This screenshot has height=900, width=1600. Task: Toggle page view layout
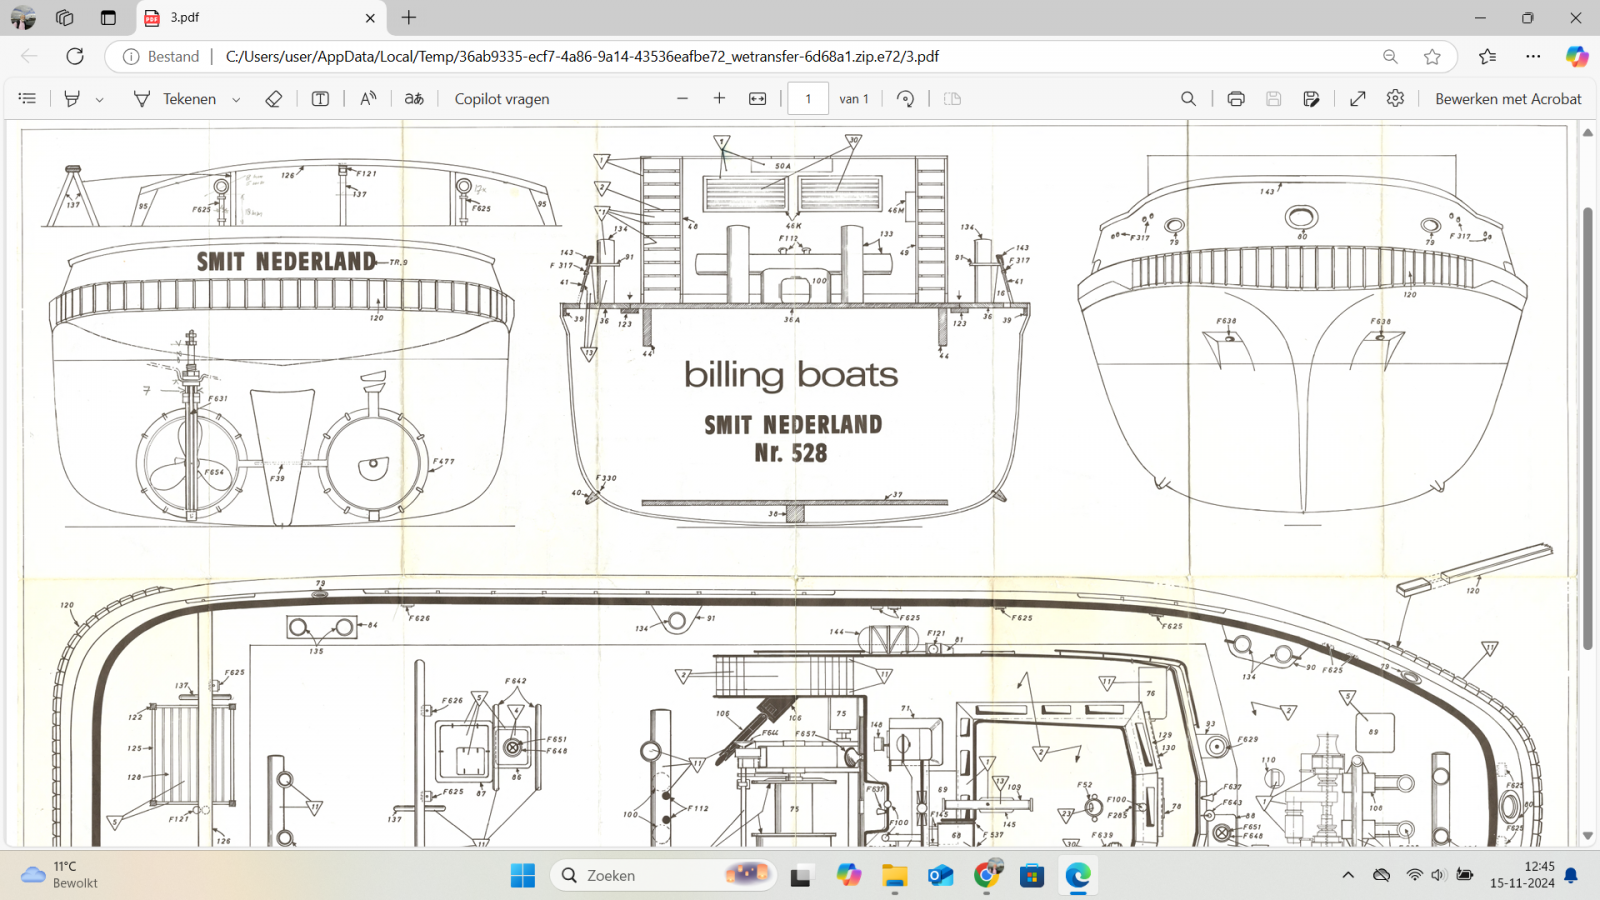(x=952, y=98)
